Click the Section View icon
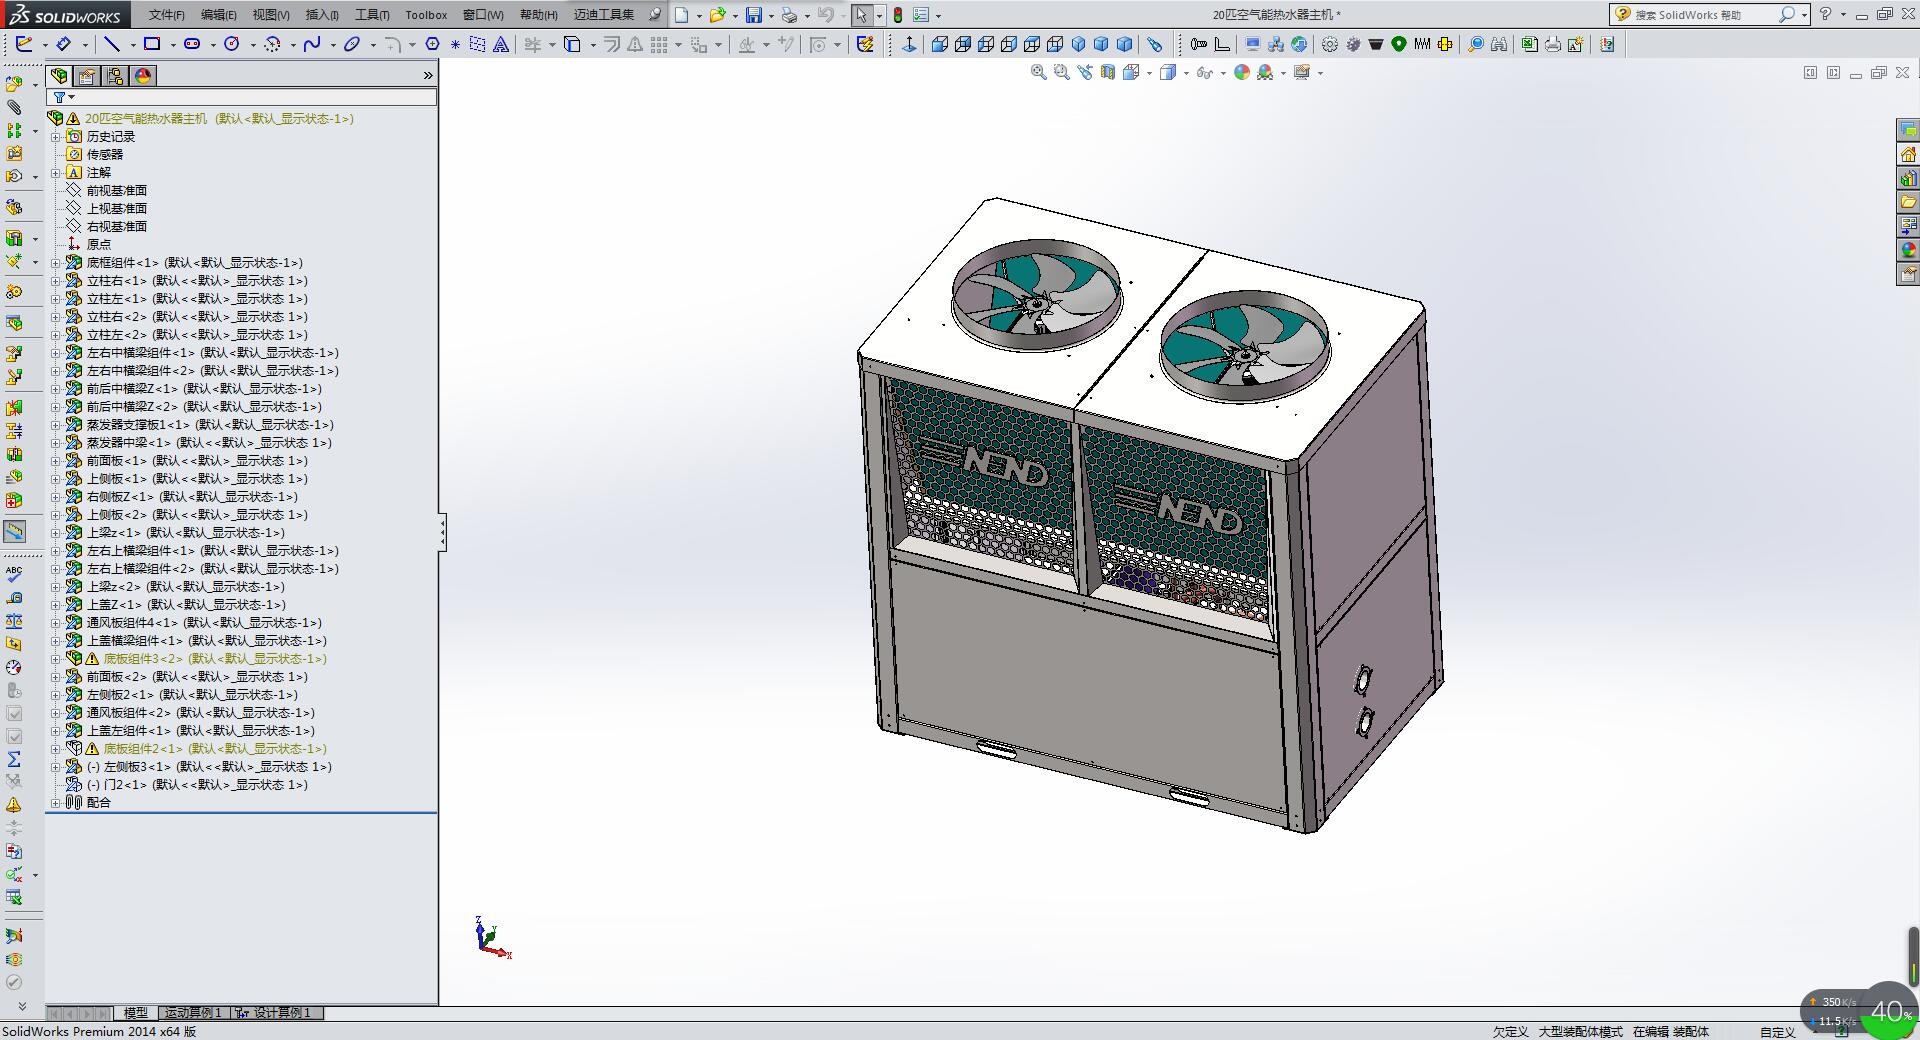Image resolution: width=1920 pixels, height=1040 pixels. point(1108,72)
